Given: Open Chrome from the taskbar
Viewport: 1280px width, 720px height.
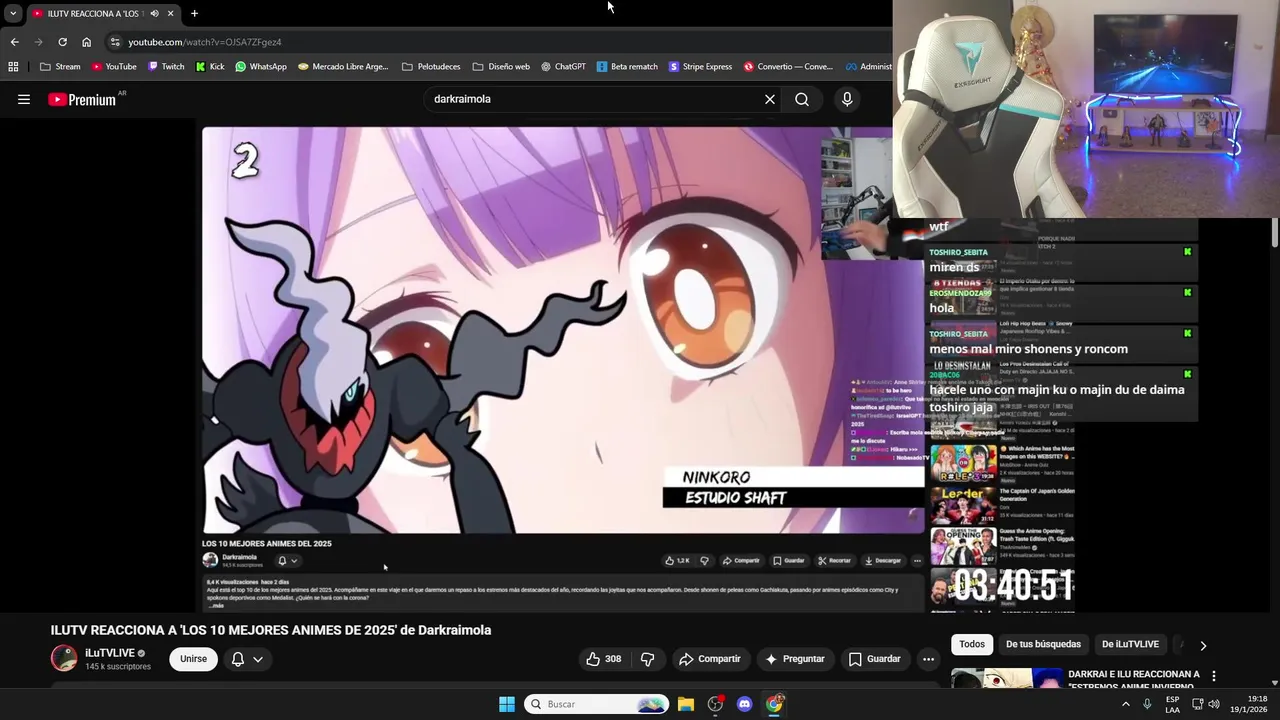Looking at the screenshot, I should pyautogui.click(x=774, y=704).
